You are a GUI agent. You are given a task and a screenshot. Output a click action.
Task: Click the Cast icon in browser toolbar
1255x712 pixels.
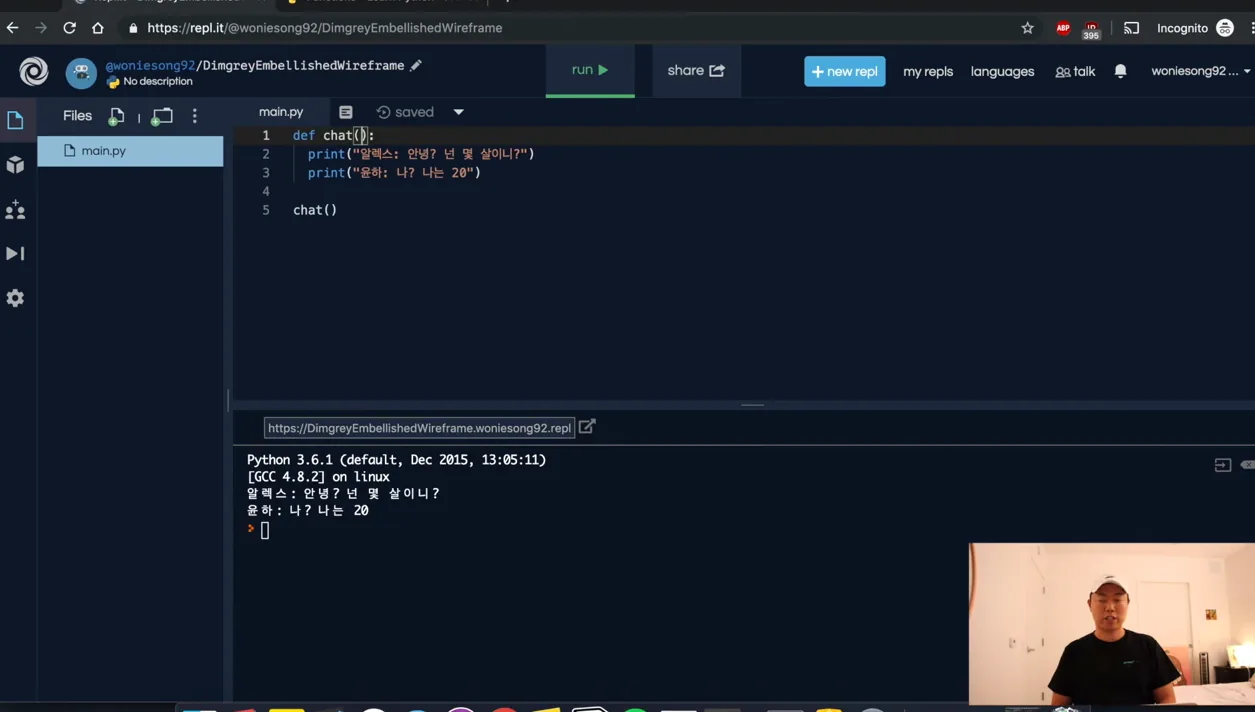pos(1131,28)
